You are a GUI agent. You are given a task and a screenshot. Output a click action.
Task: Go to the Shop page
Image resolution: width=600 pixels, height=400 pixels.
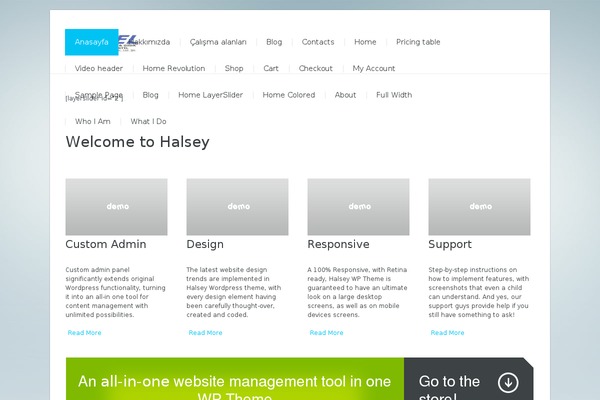234,69
